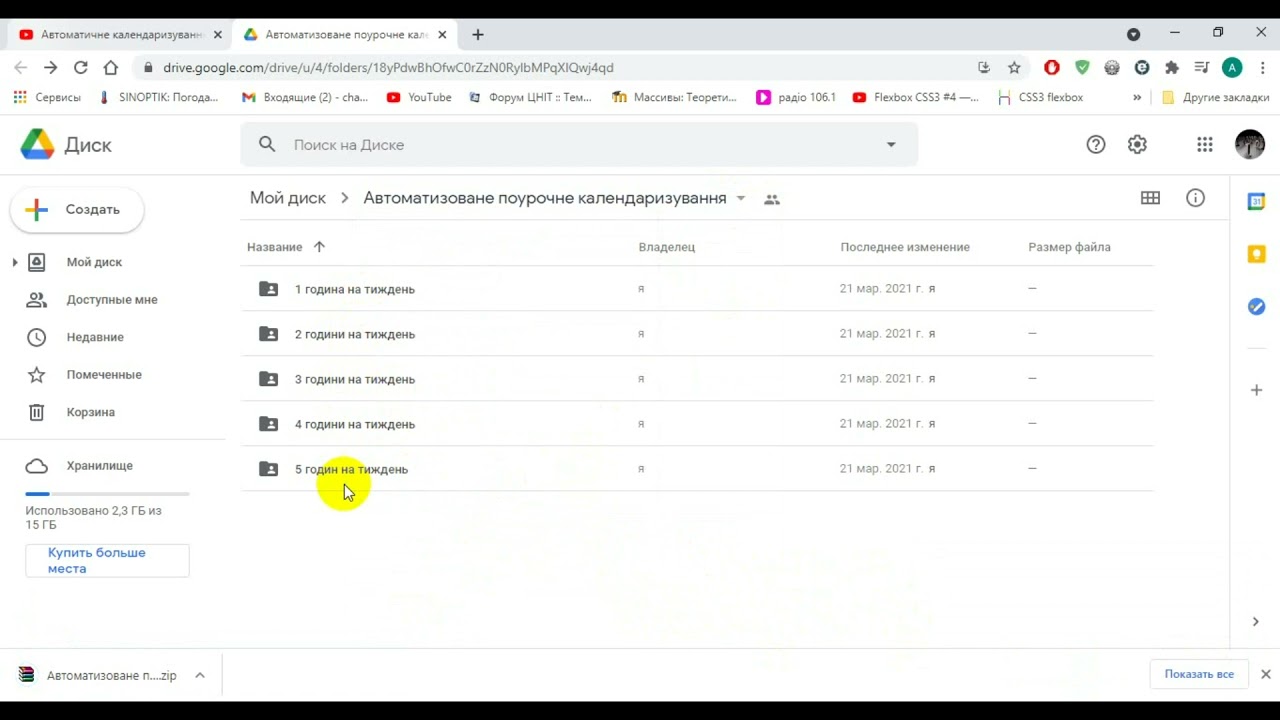Click the Google Drive logo
Screen dimensions: 1280x720
38,145
